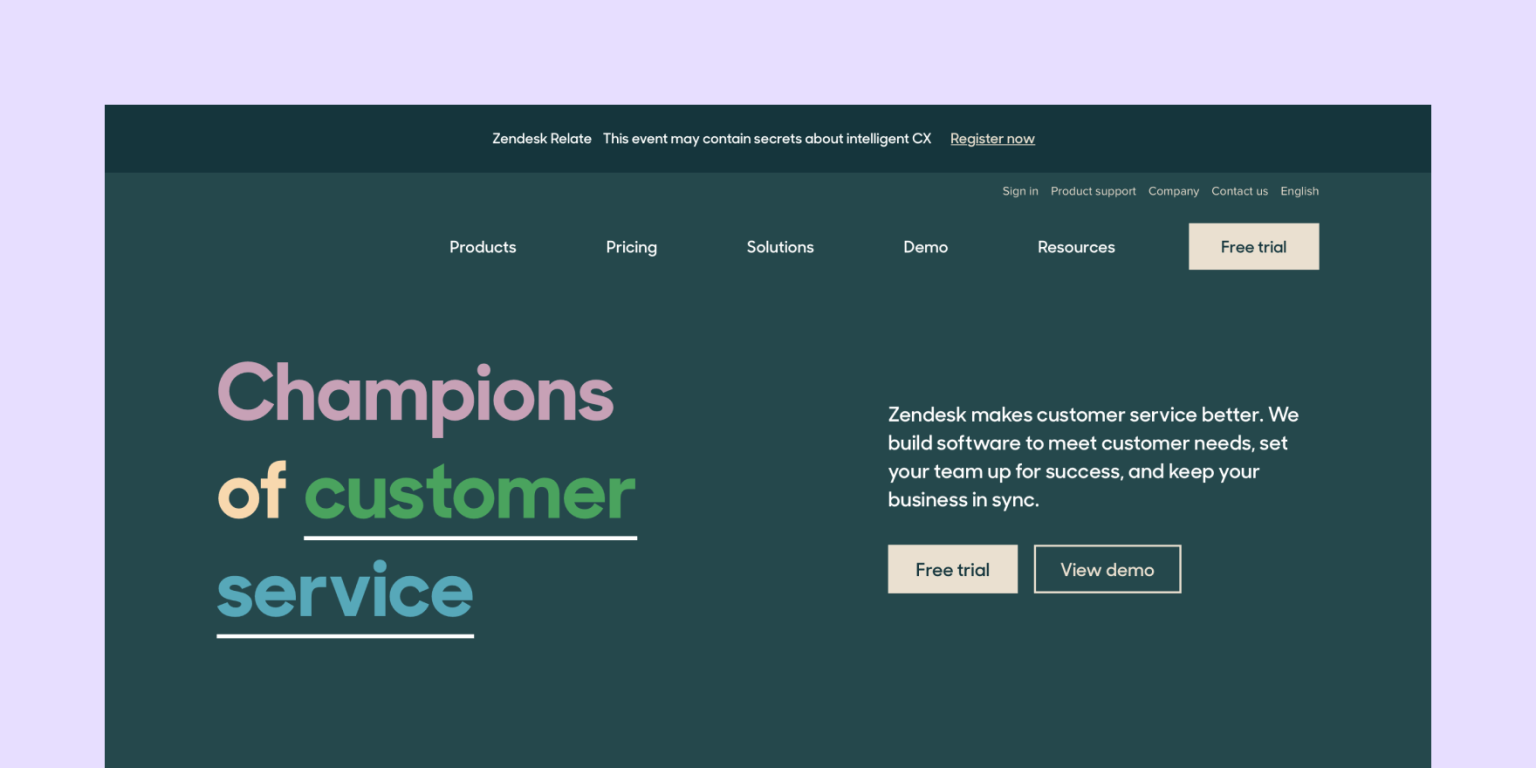Open the Sign in link
This screenshot has width=1536, height=768.
1020,191
